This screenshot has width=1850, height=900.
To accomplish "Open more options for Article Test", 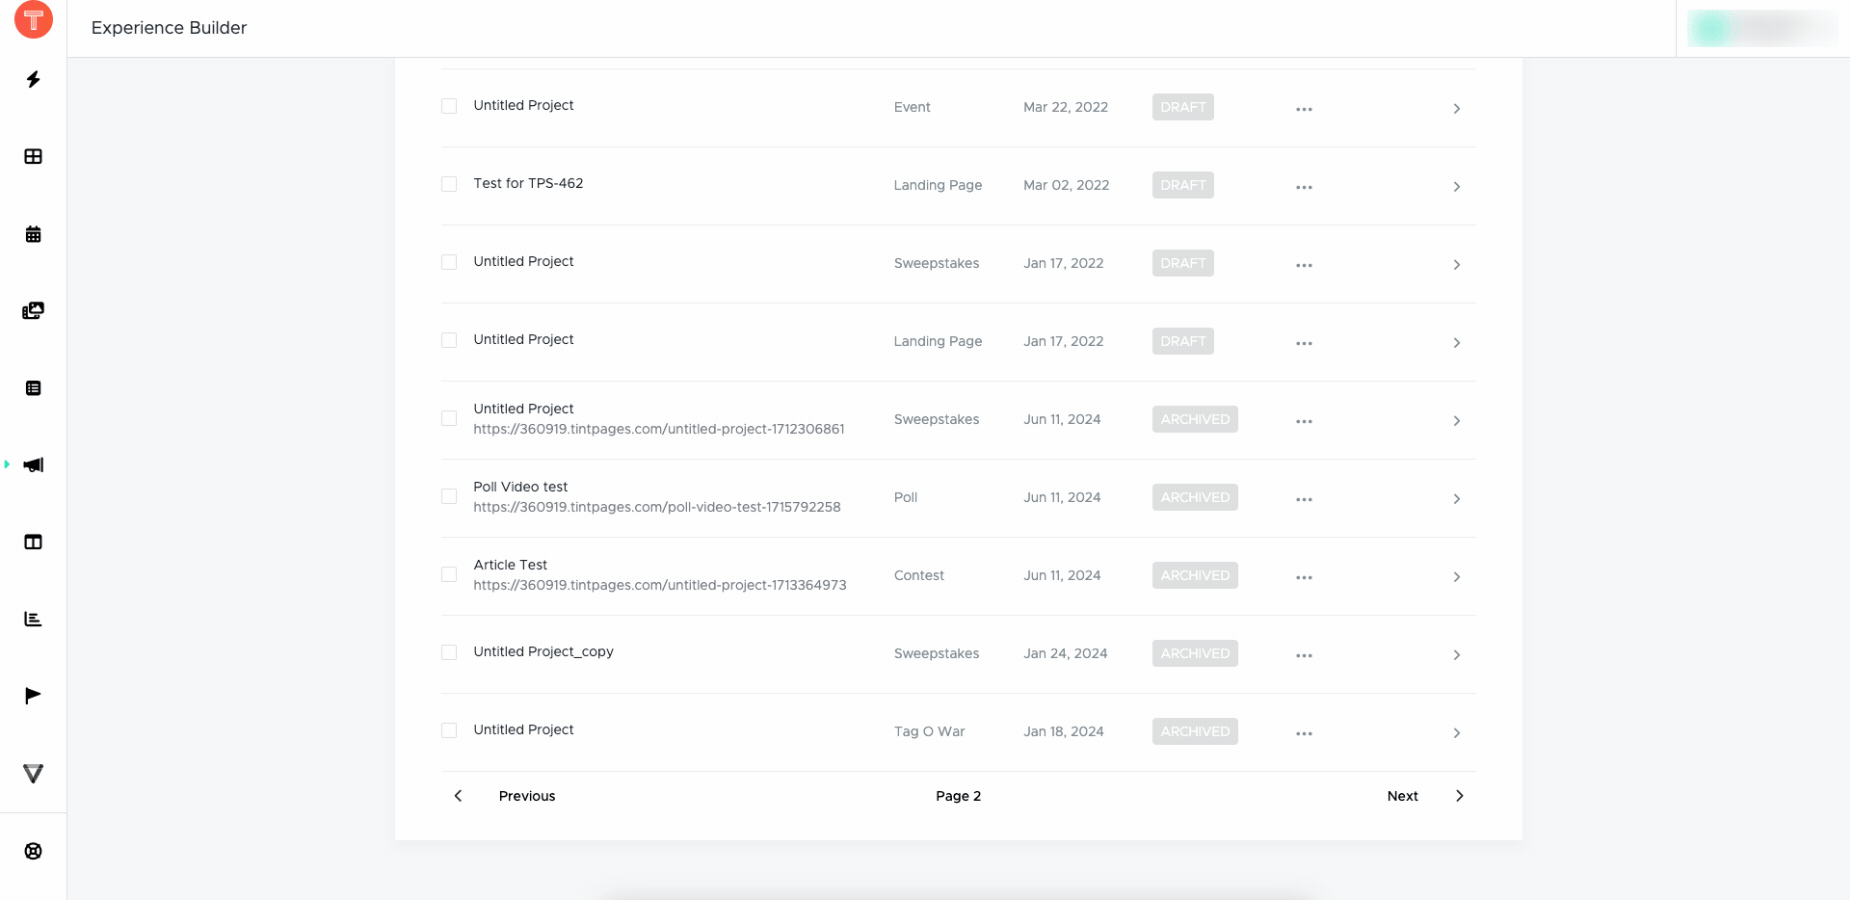I will click(1304, 577).
